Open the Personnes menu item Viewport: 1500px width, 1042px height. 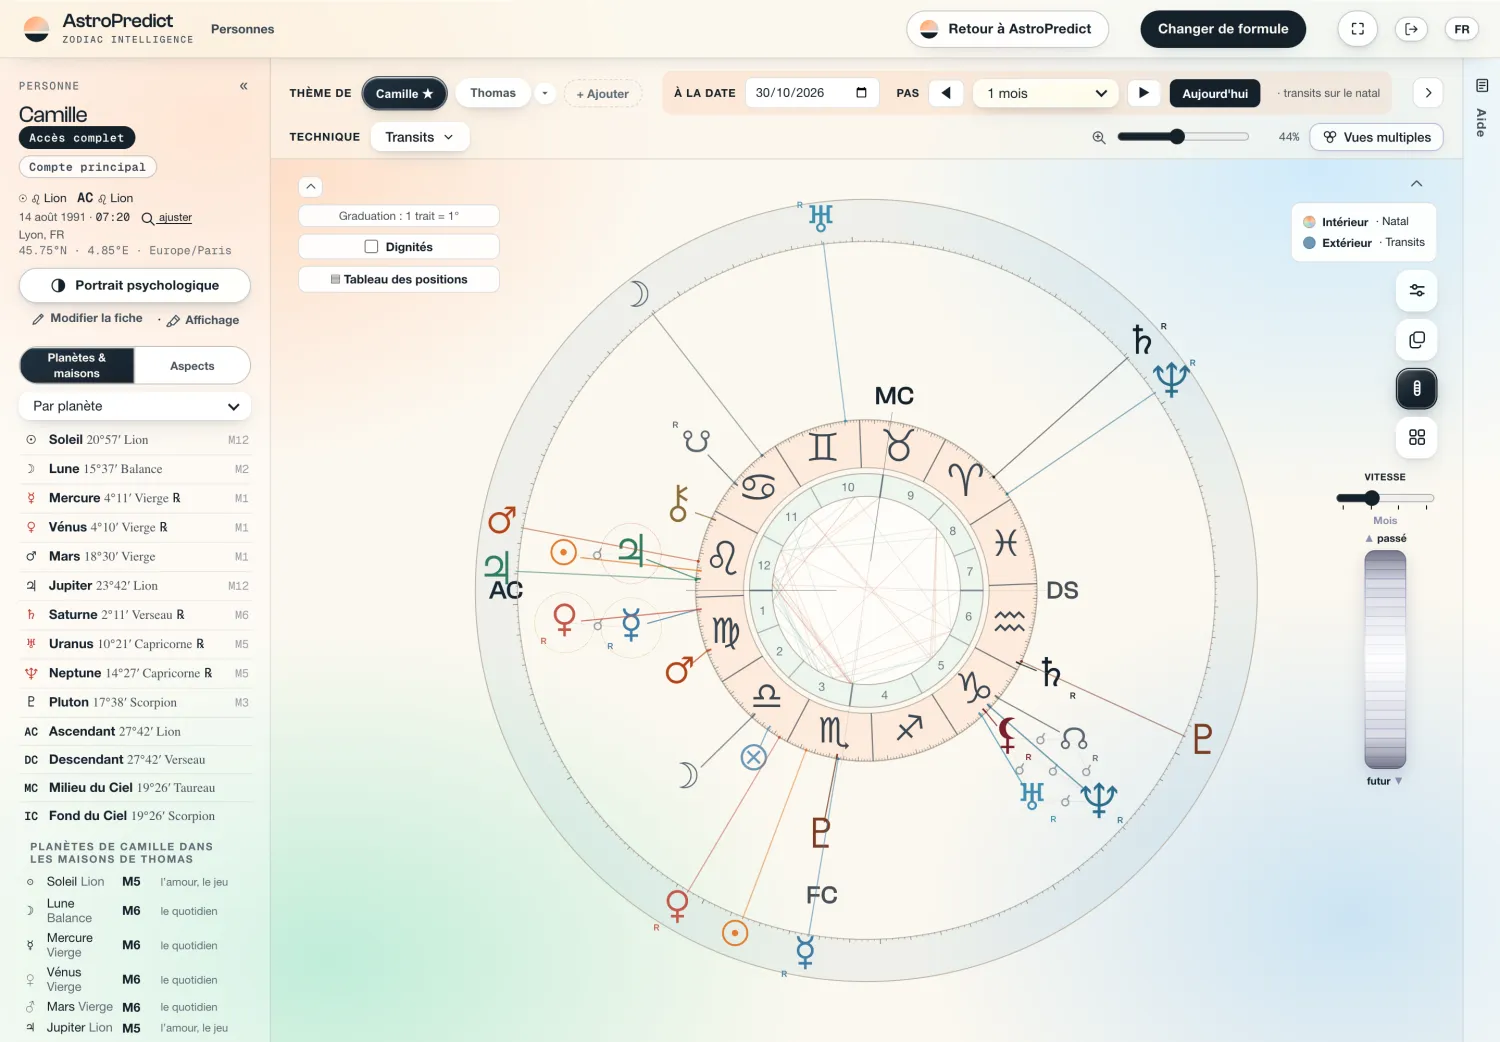pos(242,29)
